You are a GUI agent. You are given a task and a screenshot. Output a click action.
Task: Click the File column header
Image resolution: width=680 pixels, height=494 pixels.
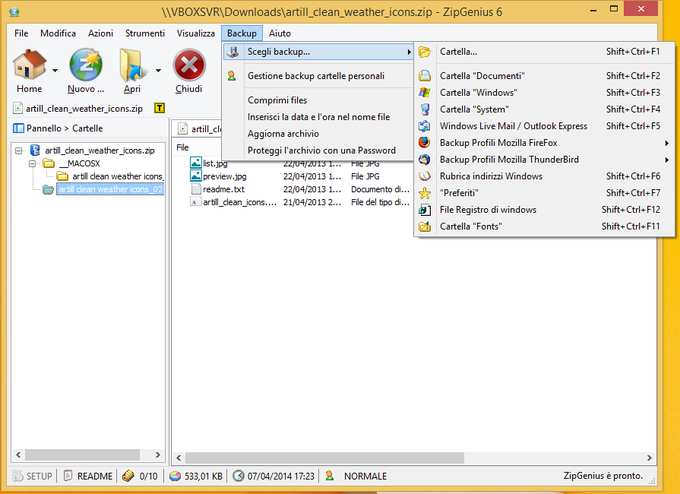pyautogui.click(x=183, y=147)
